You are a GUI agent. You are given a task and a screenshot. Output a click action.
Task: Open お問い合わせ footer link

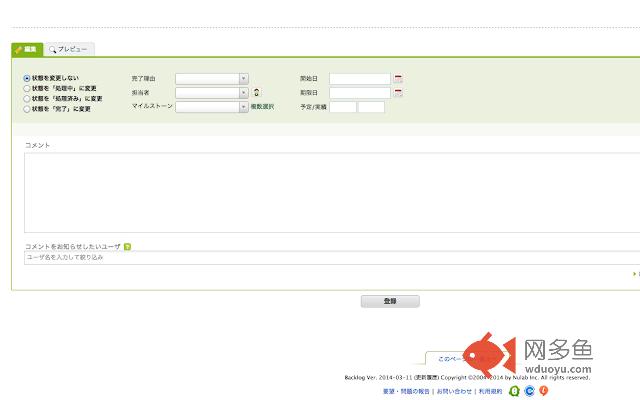tap(454, 391)
